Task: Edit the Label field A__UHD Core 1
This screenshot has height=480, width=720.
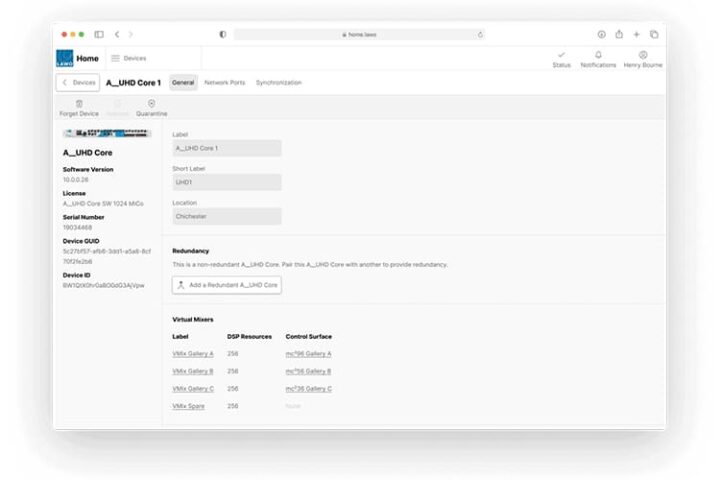Action: pos(227,148)
